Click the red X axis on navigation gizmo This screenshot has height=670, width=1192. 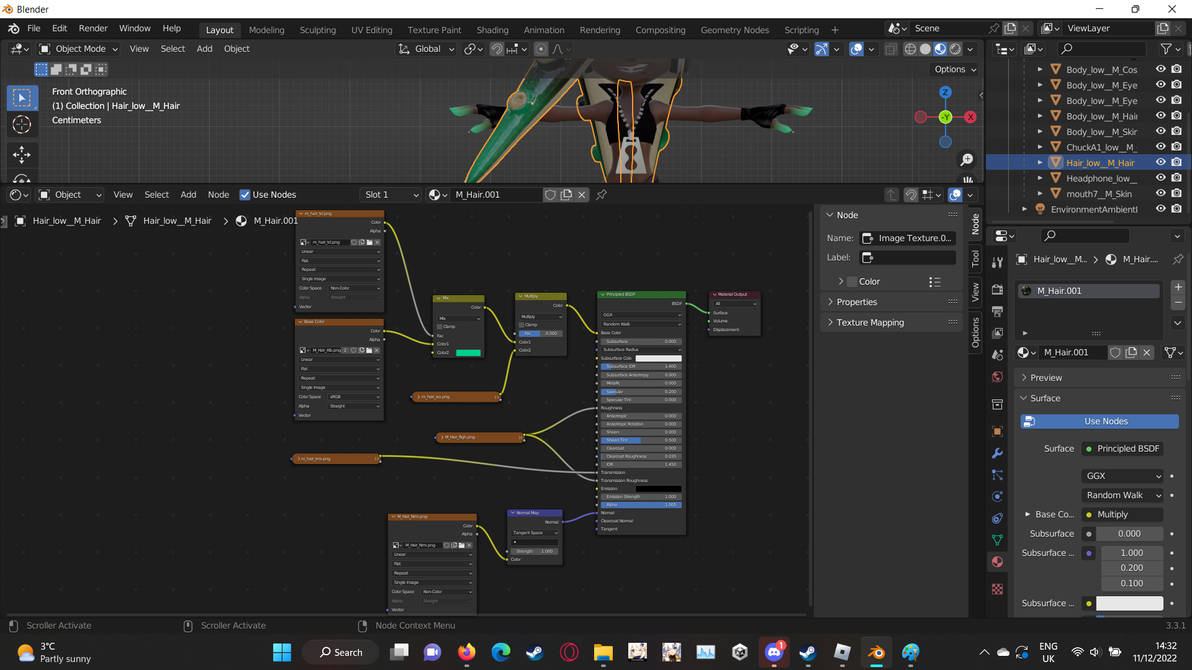tap(970, 117)
